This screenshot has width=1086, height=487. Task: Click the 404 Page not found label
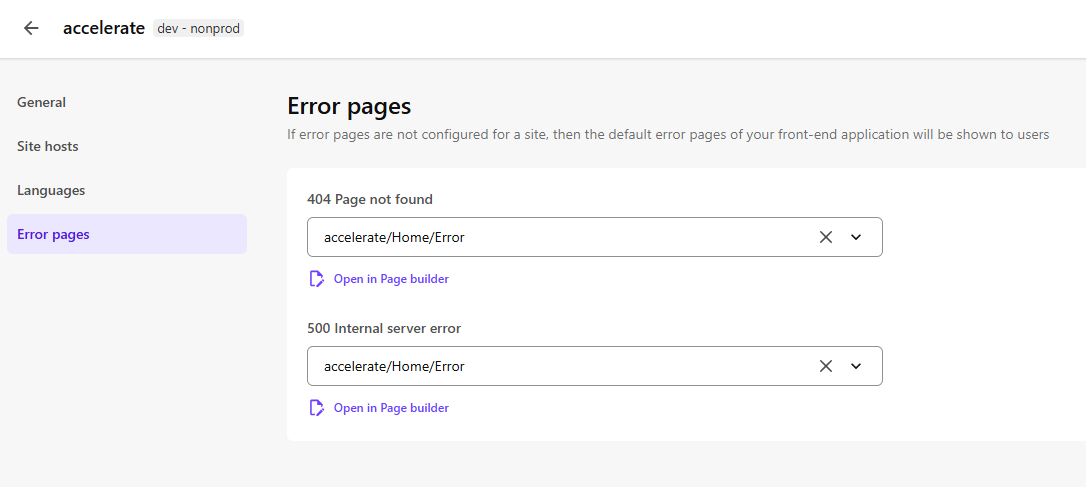click(x=370, y=199)
